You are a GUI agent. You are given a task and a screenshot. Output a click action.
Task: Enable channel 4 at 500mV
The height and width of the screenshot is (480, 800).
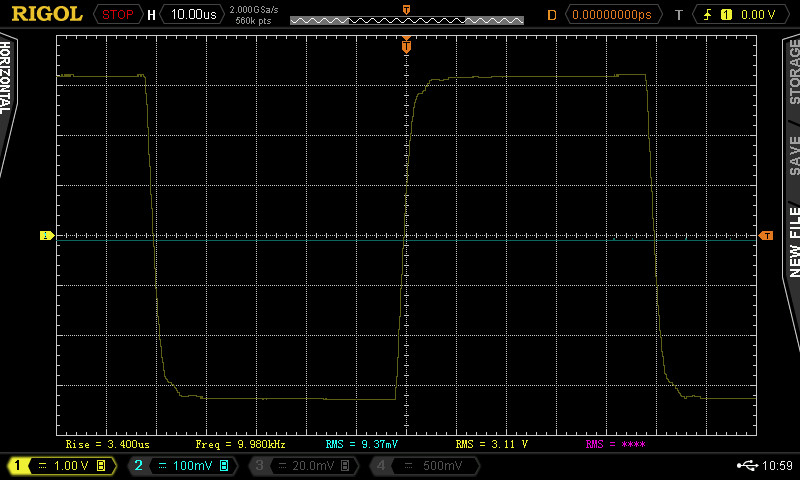[x=425, y=466]
